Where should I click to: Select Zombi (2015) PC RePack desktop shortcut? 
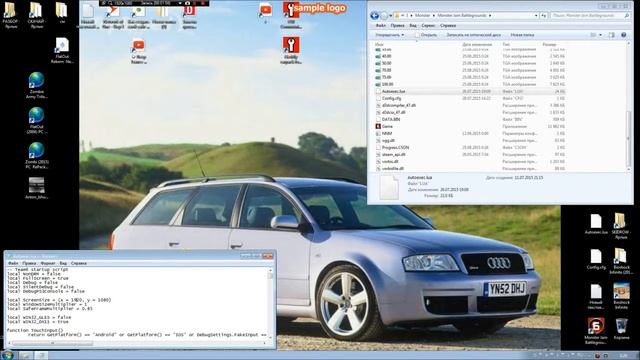tap(37, 156)
